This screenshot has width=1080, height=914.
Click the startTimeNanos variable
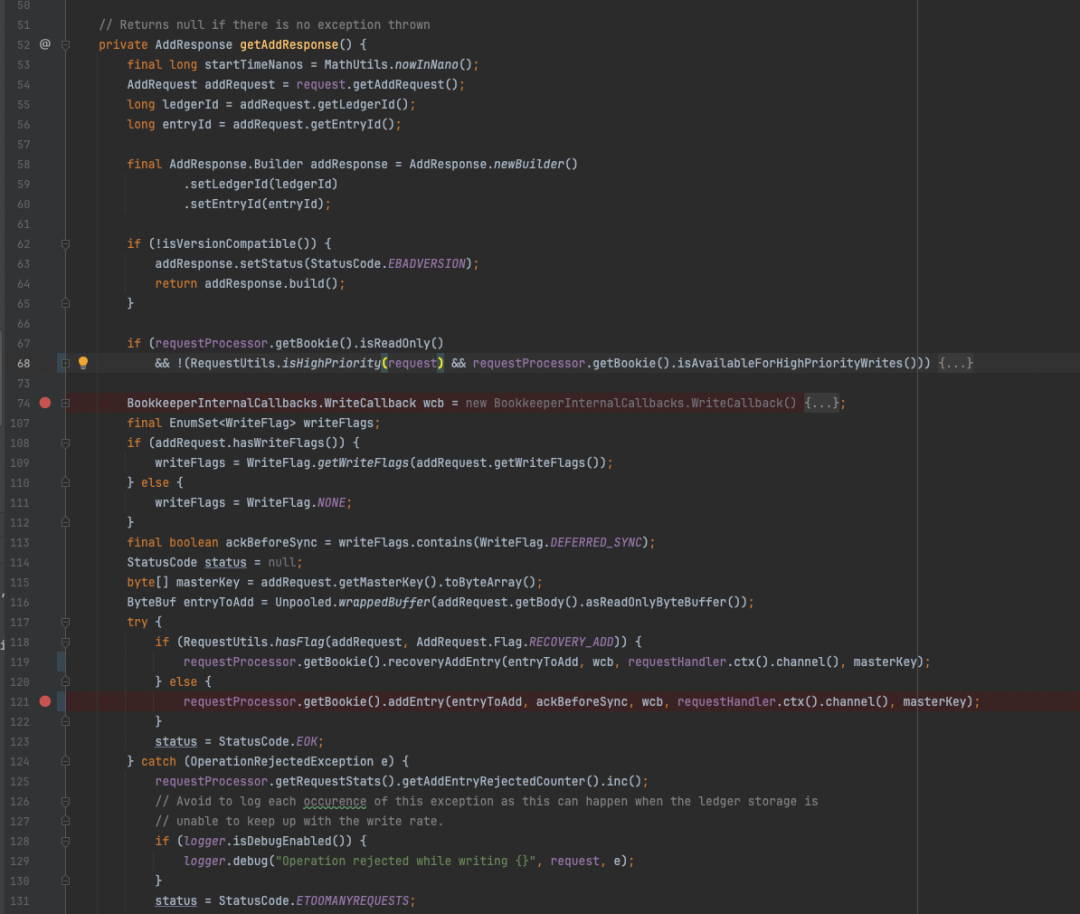pyautogui.click(x=253, y=65)
